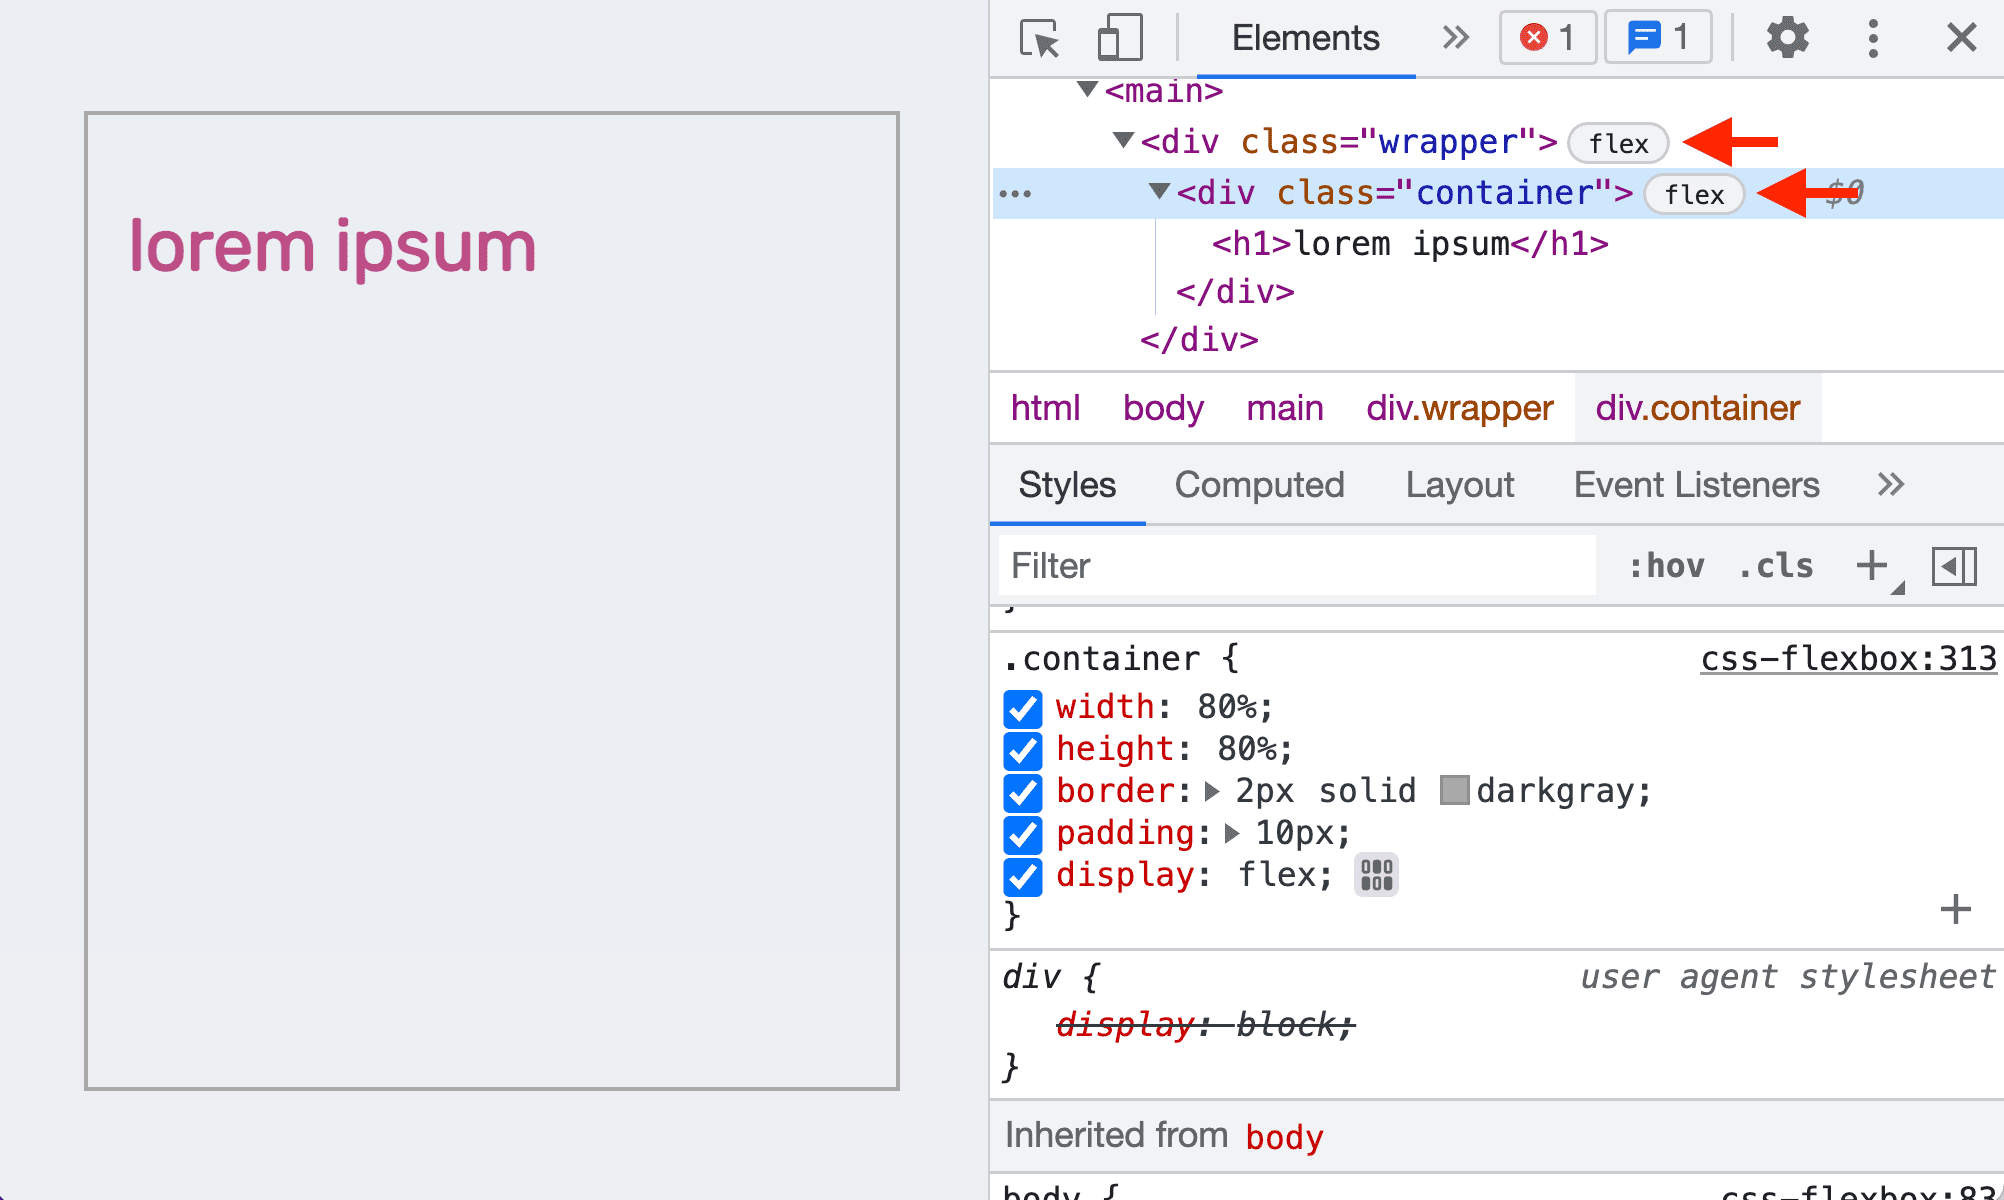The image size is (2004, 1200).
Task: Click the add new style rule button
Action: coord(1873,564)
